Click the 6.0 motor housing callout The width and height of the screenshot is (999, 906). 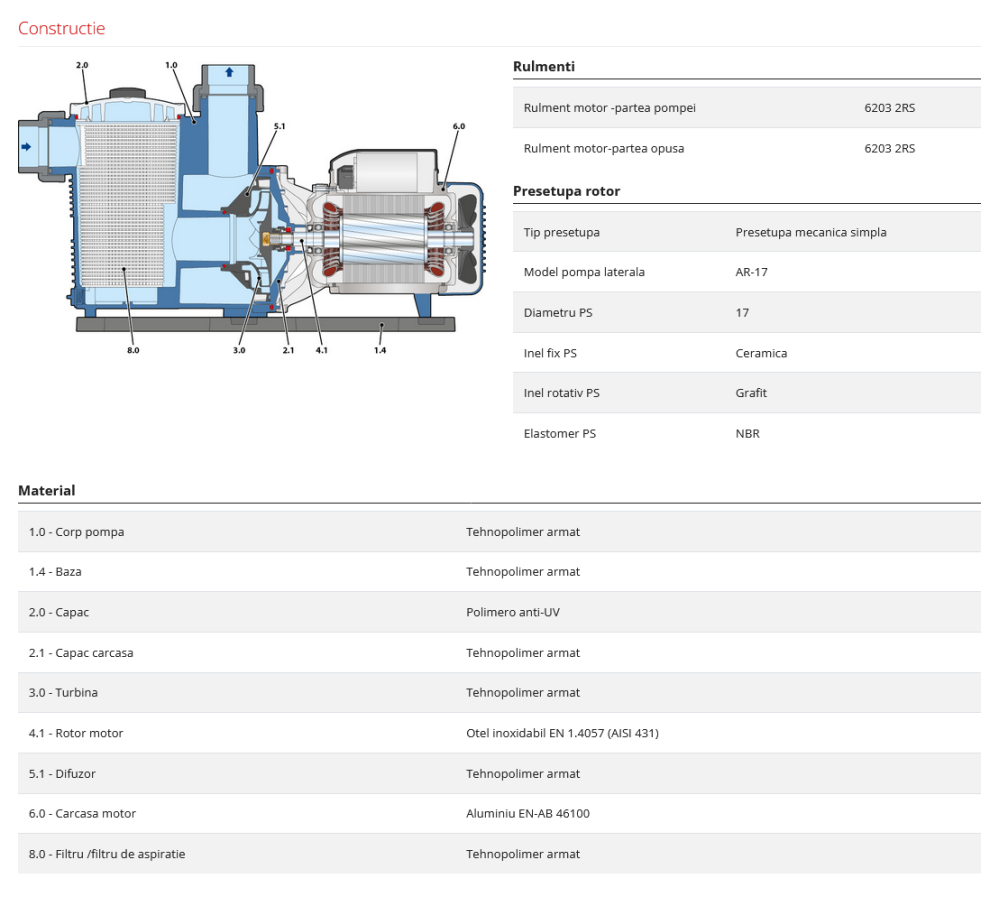point(458,127)
